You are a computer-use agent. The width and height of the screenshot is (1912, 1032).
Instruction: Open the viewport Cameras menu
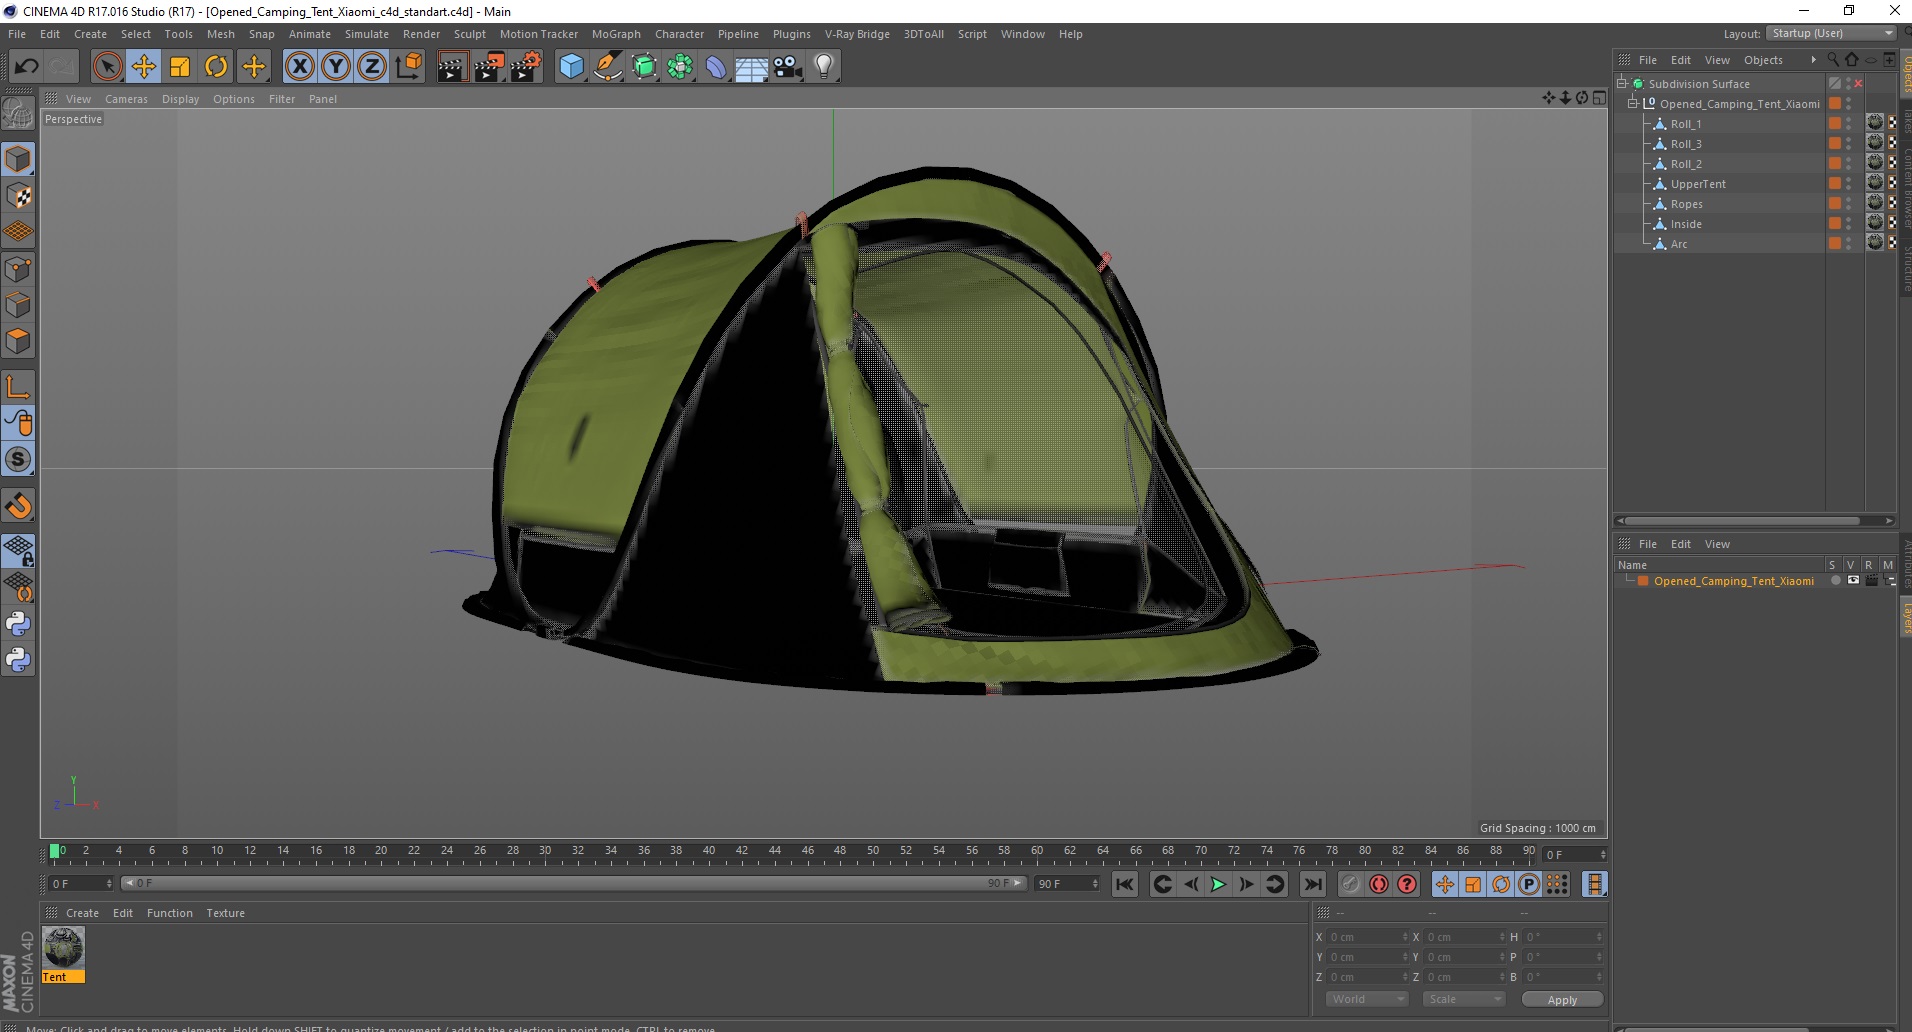[x=126, y=99]
